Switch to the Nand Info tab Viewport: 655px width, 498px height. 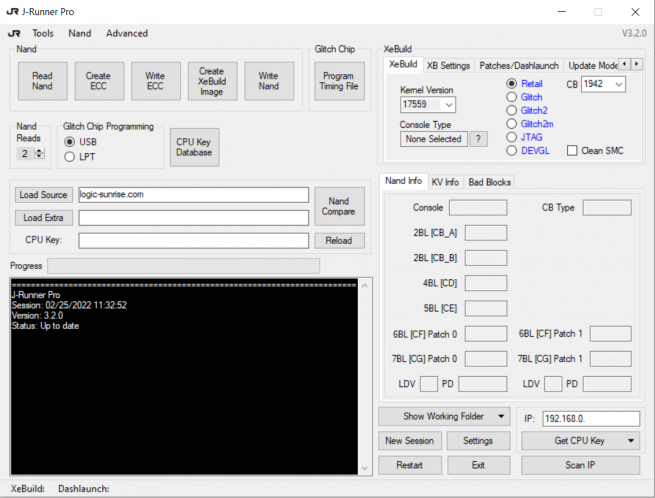[x=404, y=180]
